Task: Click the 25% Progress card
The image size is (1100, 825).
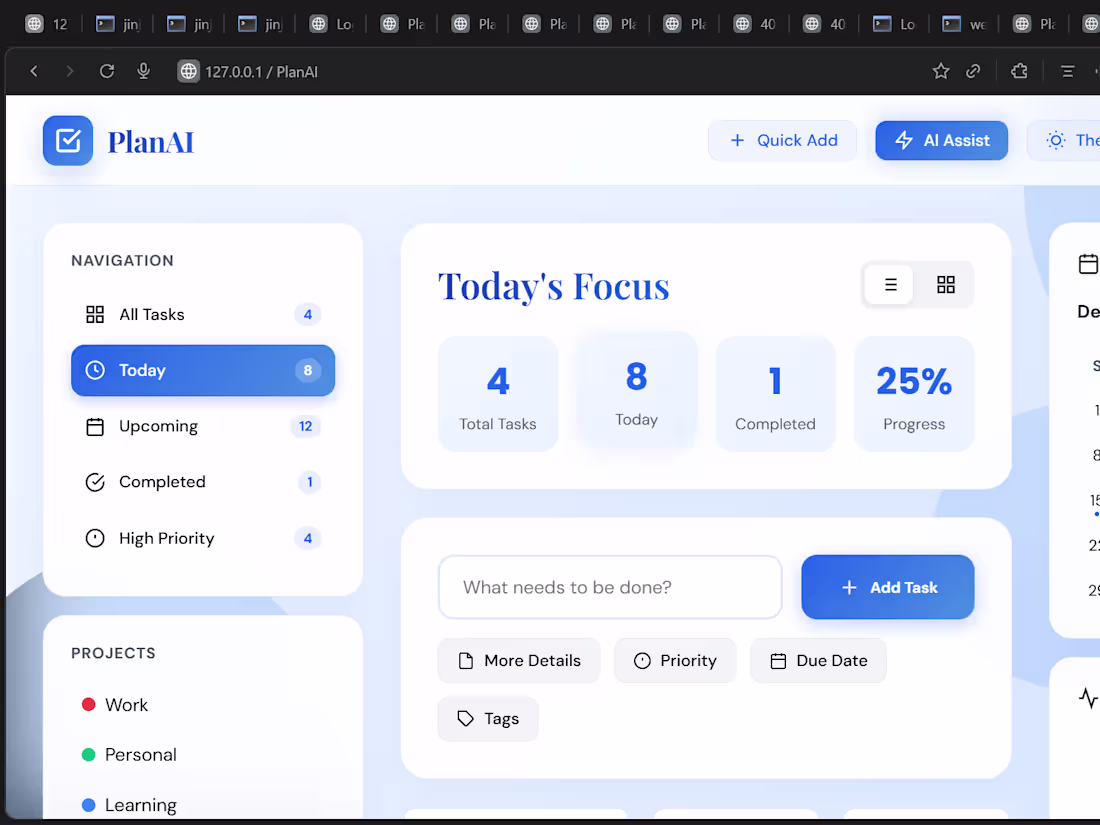Action: coord(913,394)
